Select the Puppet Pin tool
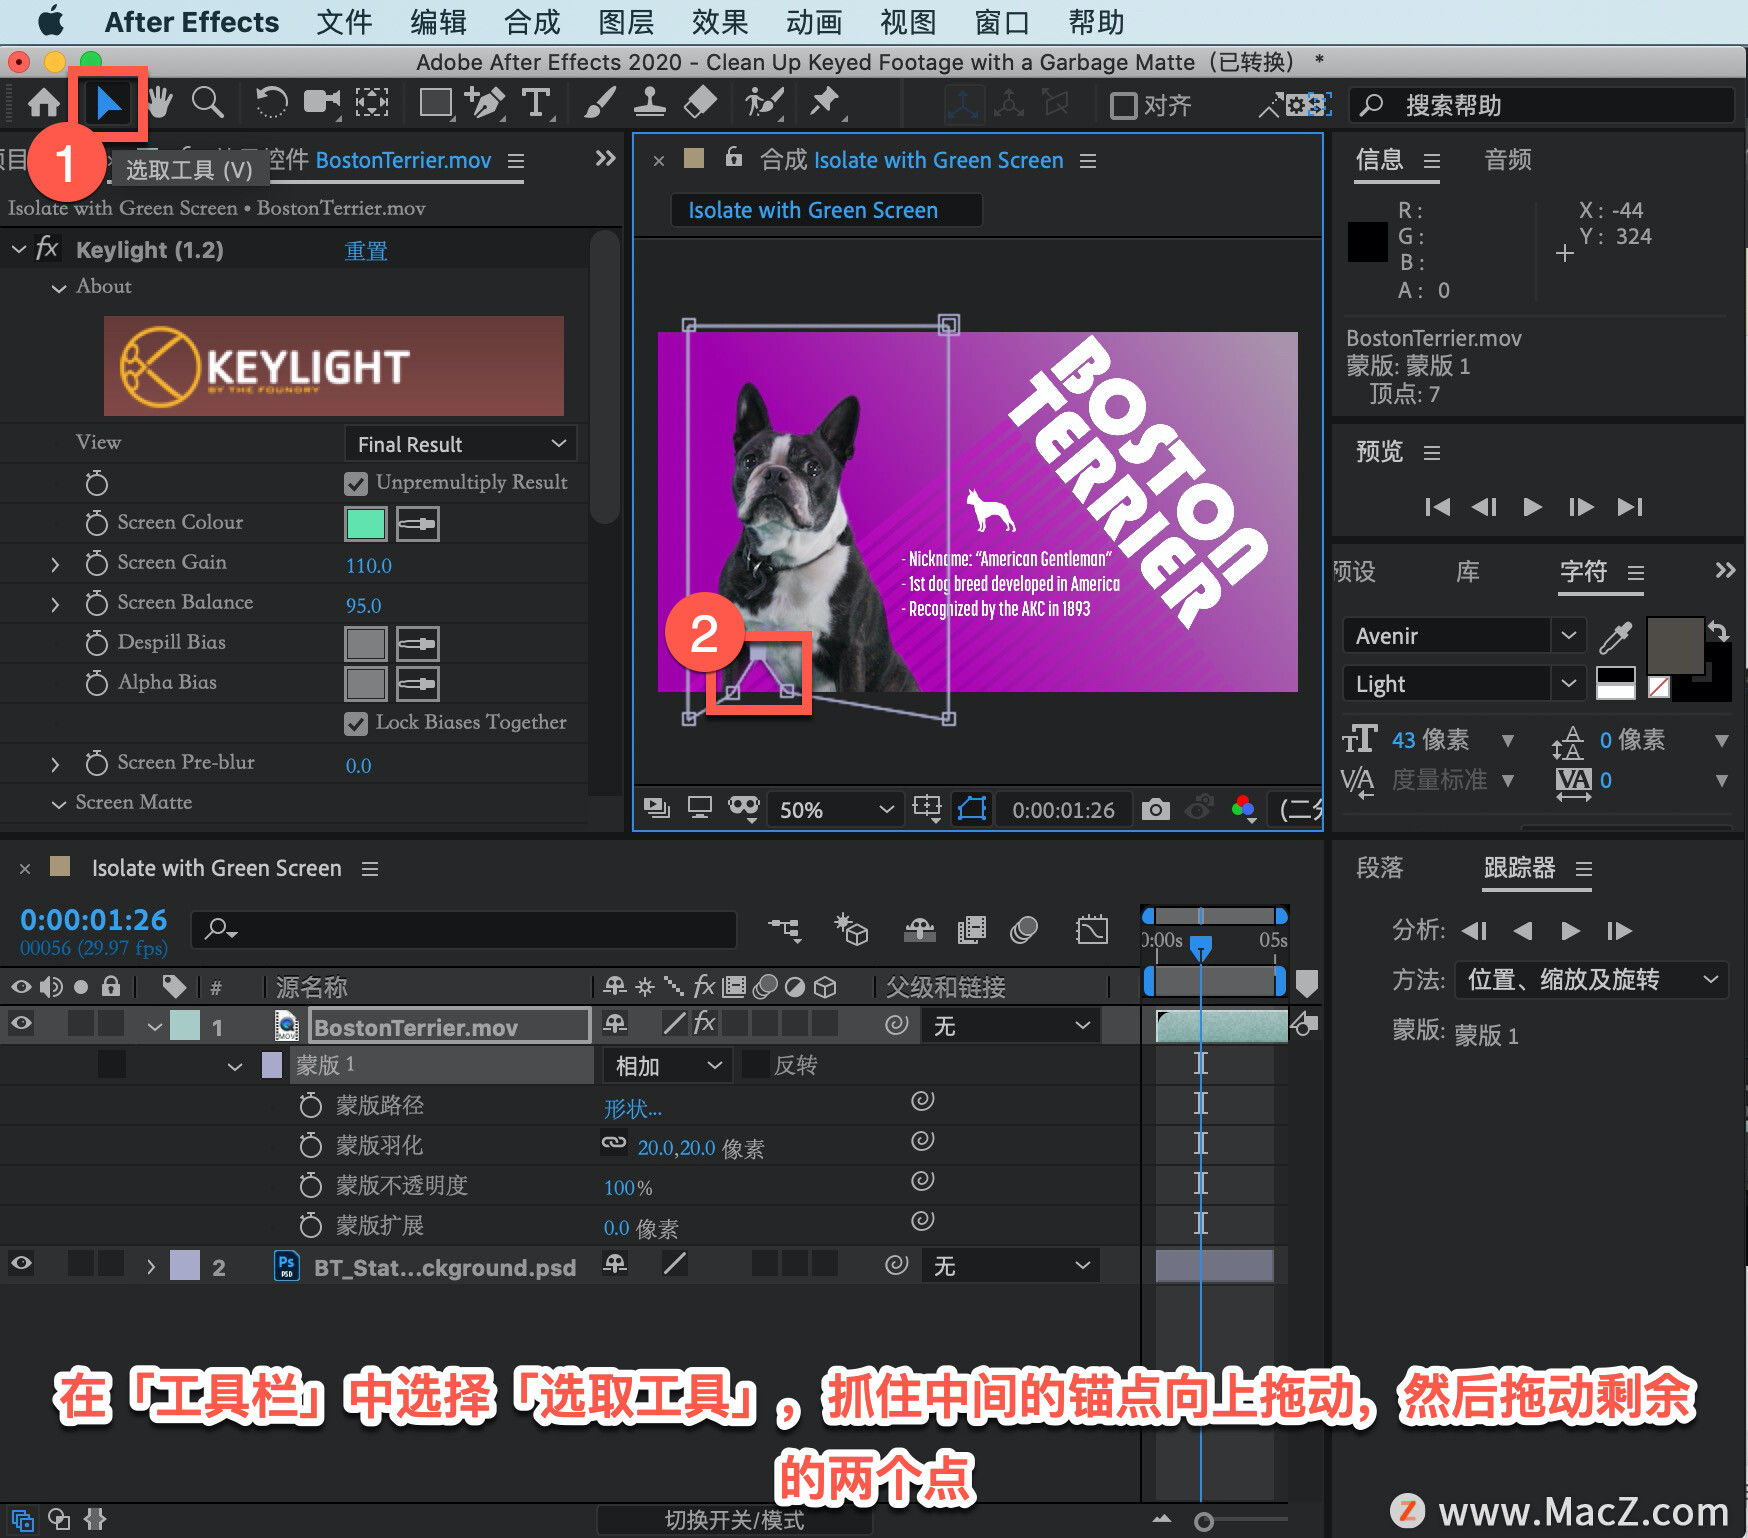 click(x=825, y=102)
